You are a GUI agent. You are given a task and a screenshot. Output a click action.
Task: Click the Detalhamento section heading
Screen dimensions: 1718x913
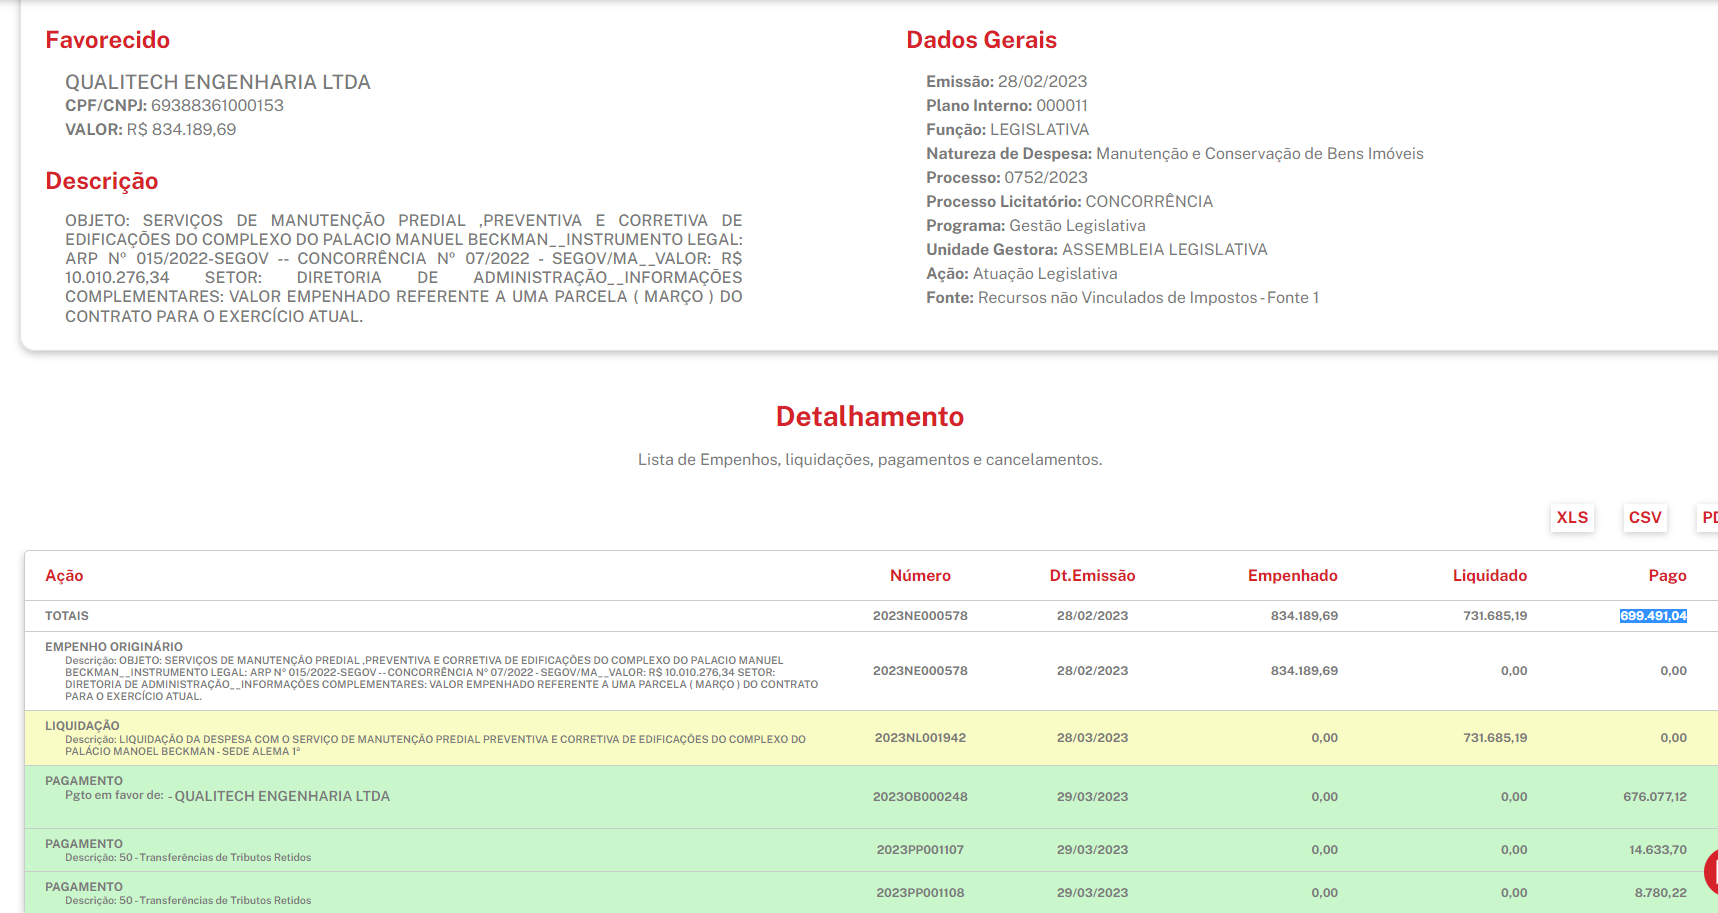point(869,416)
